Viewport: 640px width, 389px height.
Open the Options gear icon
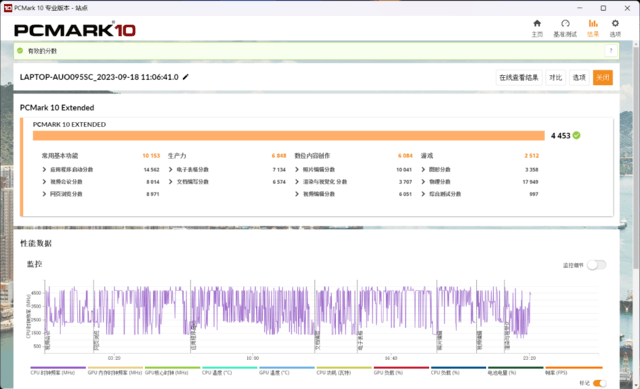pos(615,24)
